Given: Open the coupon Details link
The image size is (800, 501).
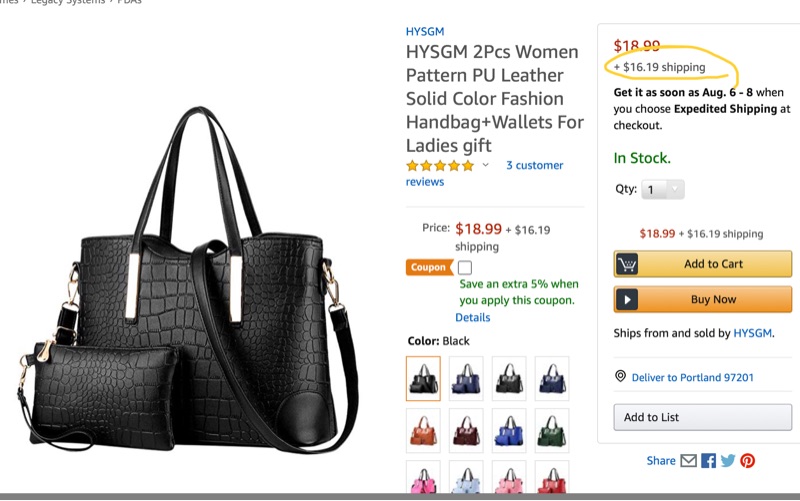Looking at the screenshot, I should (x=473, y=317).
